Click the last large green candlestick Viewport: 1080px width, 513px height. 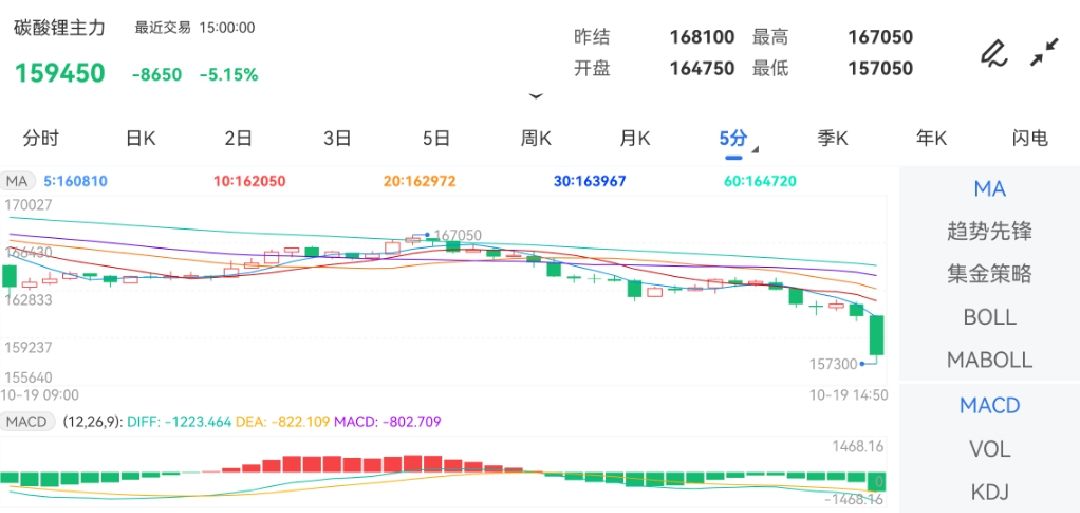click(876, 335)
